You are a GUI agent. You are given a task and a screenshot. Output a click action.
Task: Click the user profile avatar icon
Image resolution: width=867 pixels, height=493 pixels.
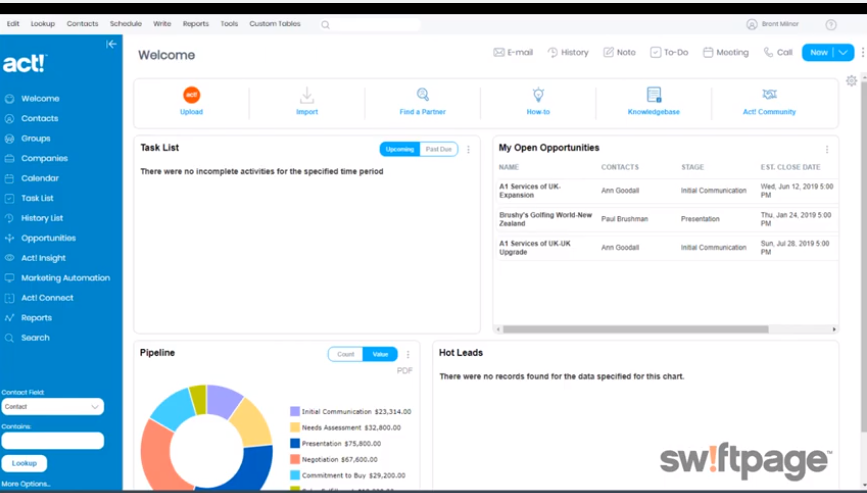click(x=751, y=24)
